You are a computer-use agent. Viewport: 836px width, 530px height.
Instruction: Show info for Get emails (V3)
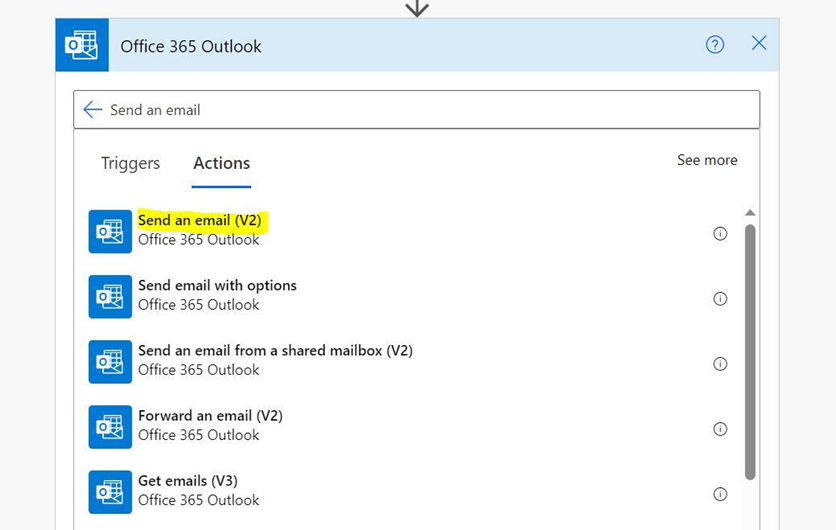[720, 494]
